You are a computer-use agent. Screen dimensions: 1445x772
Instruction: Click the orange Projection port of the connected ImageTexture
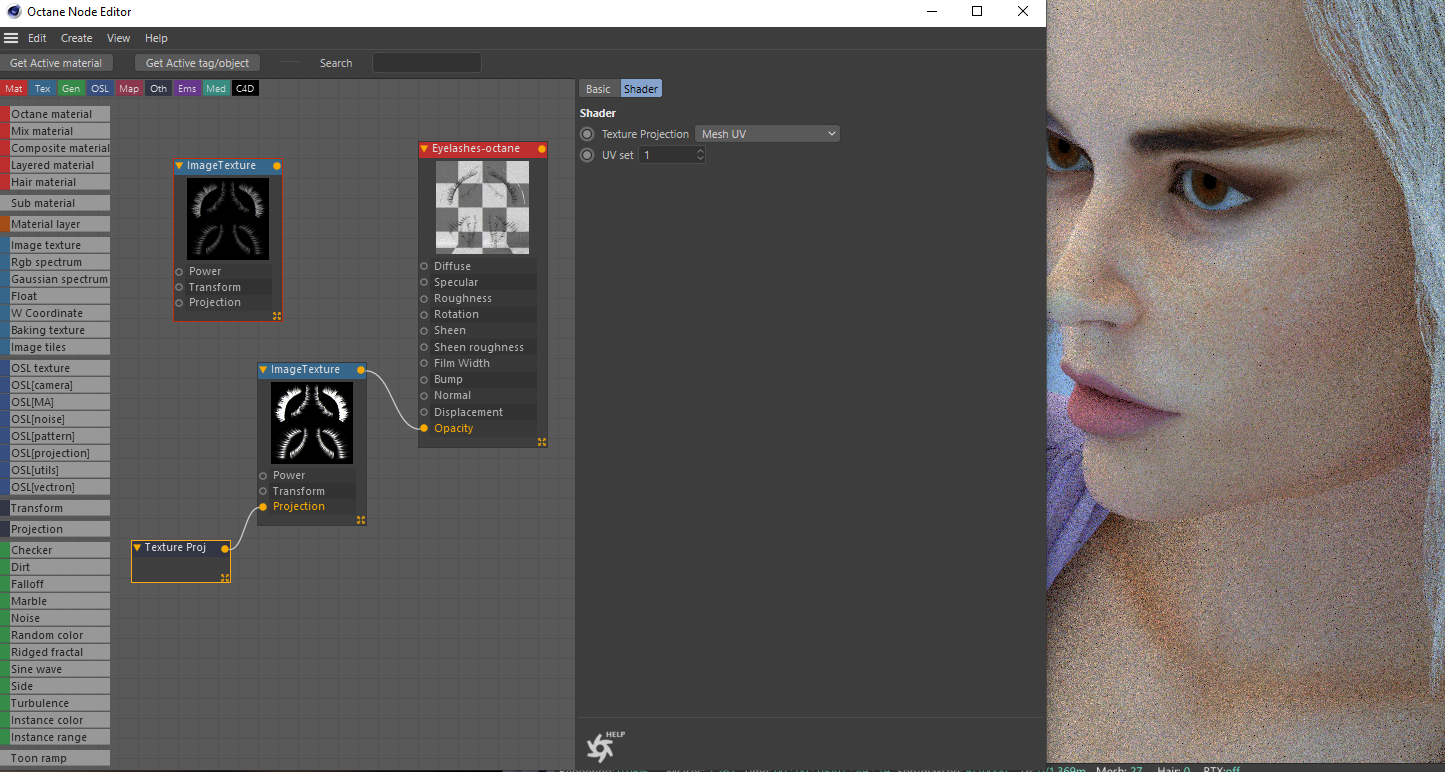pyautogui.click(x=263, y=507)
